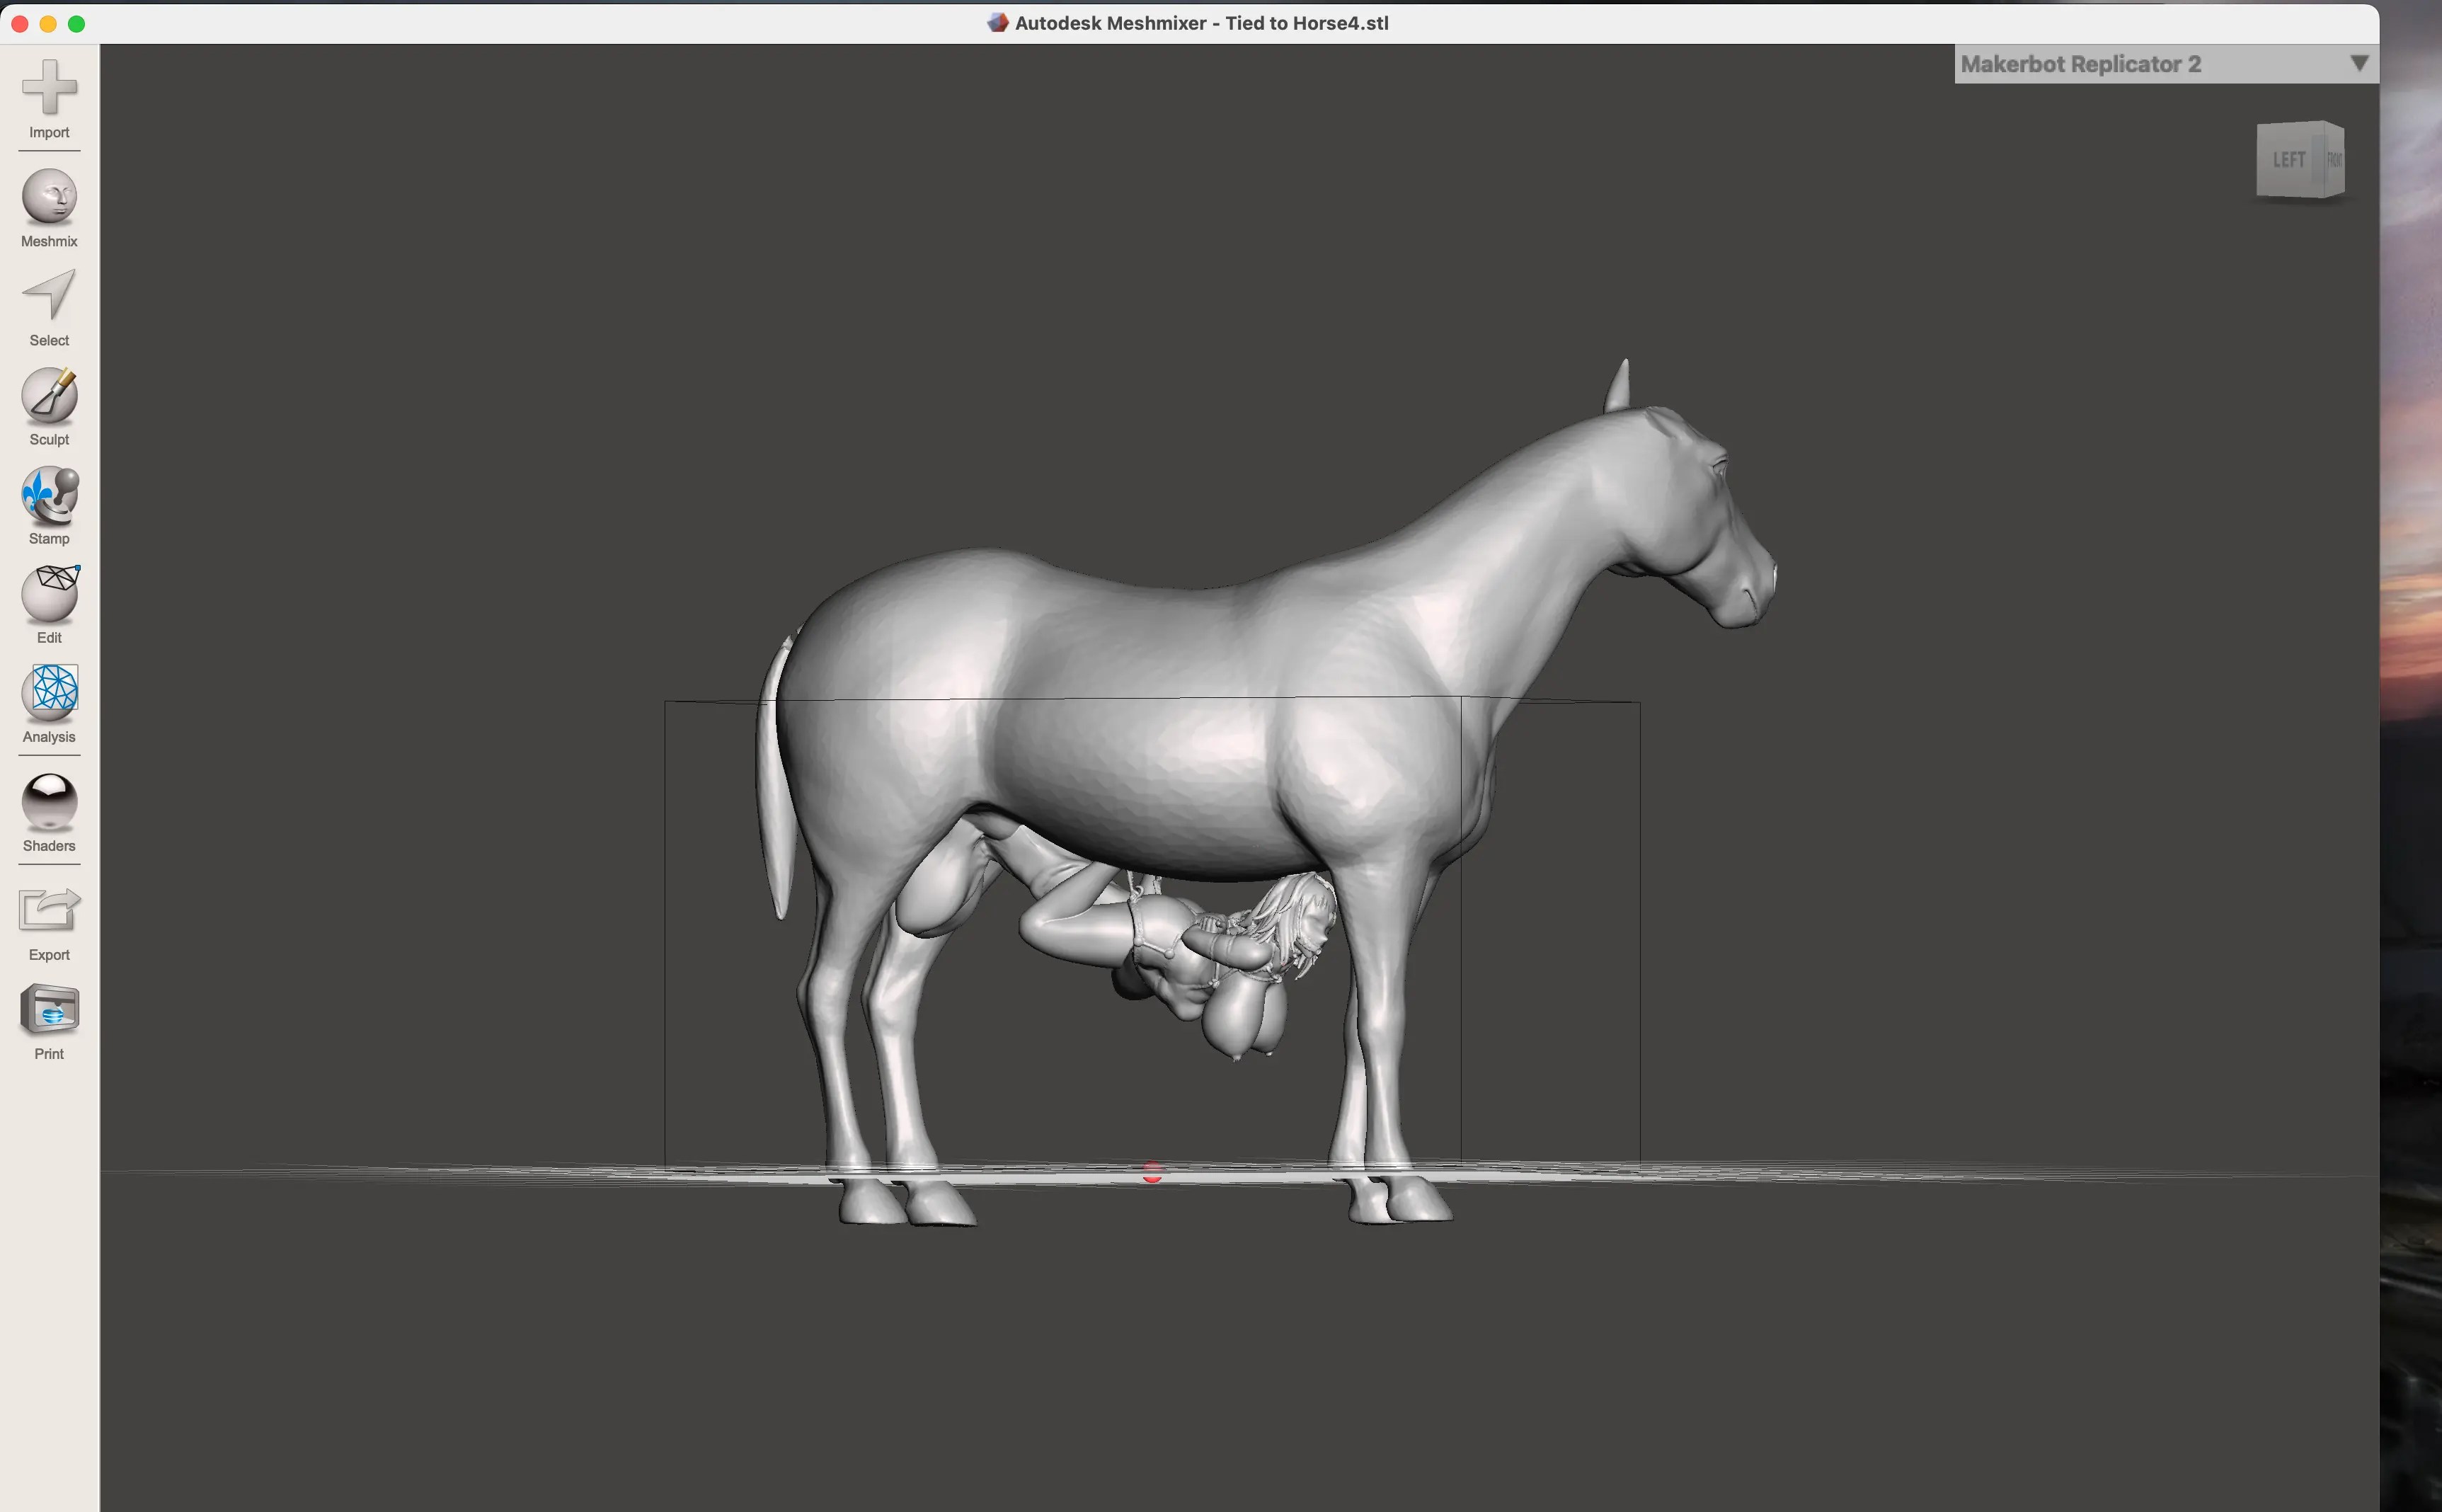
Task: Open the Sculpt brush tool
Action: pyautogui.click(x=49, y=406)
